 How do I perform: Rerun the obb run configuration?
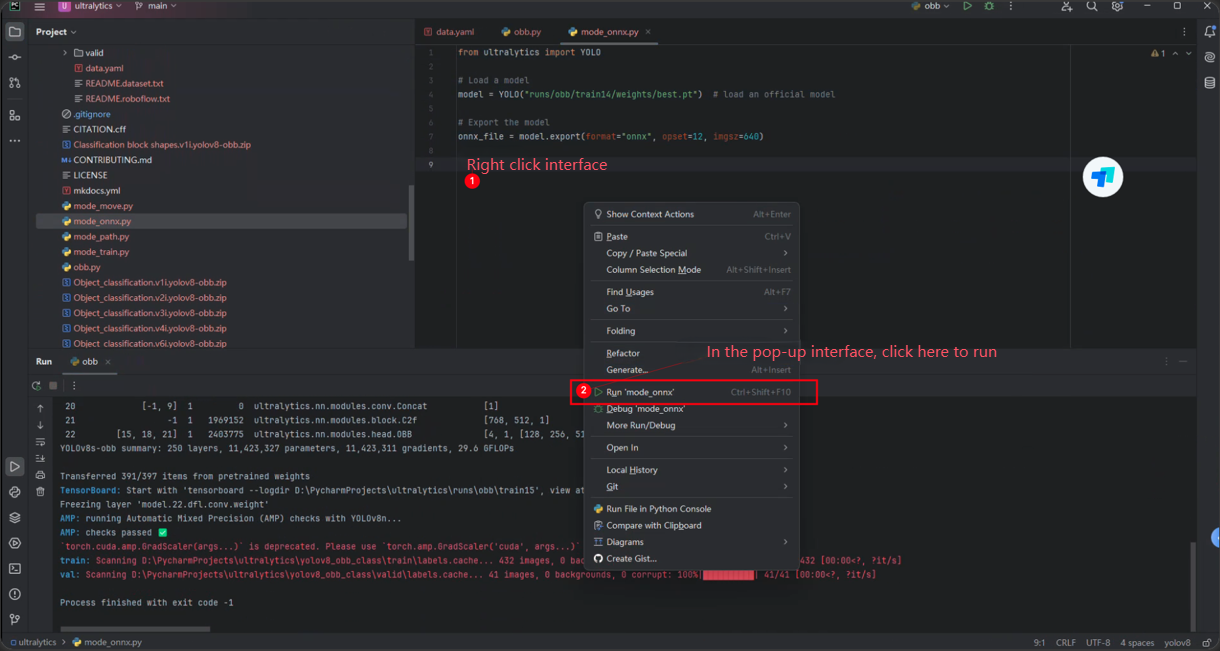[x=36, y=385]
